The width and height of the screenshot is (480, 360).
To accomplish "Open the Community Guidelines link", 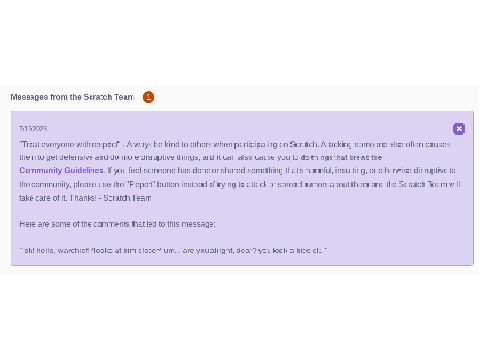I will point(62,170).
